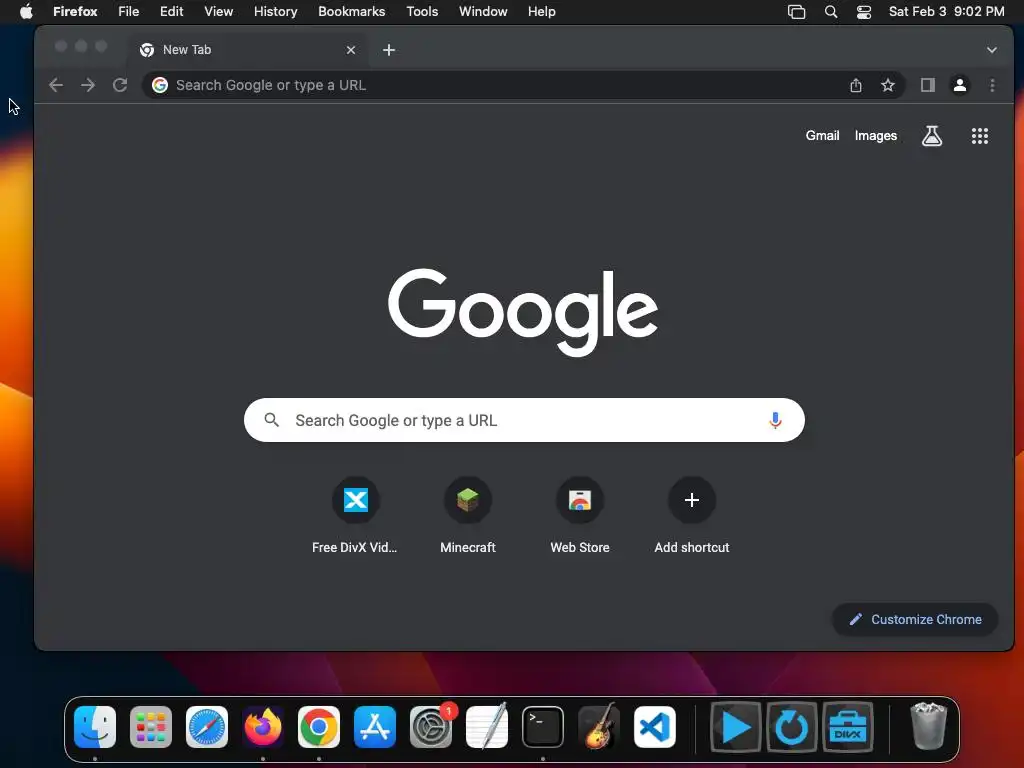Click the Stage Manager windows icon in the menu bar
1024x768 pixels.
(796, 11)
